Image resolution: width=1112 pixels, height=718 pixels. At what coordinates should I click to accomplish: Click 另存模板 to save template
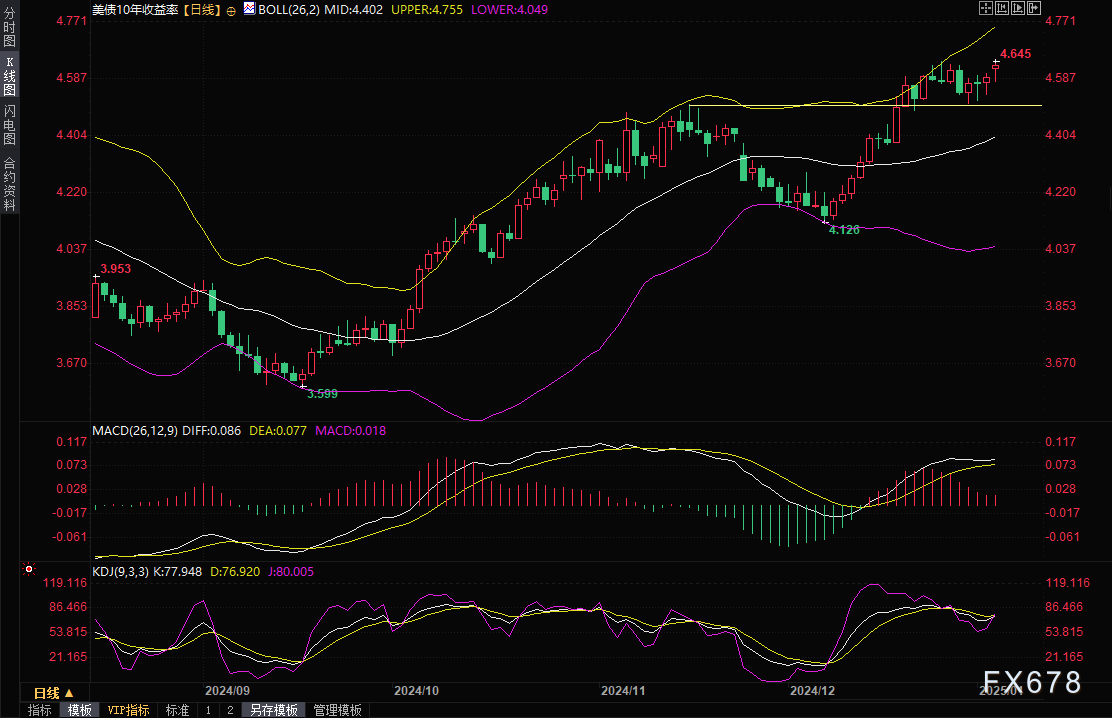point(274,710)
